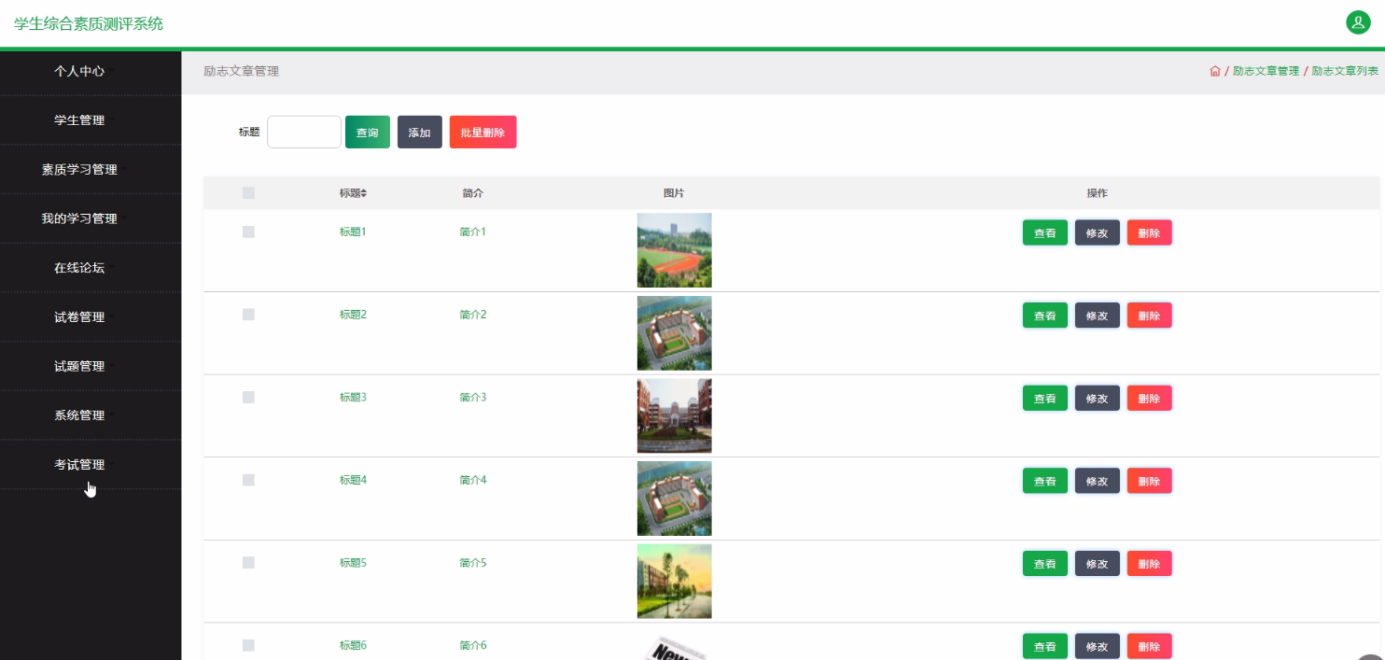Expand the 素质学习管理 sidebar menu

tap(90, 169)
